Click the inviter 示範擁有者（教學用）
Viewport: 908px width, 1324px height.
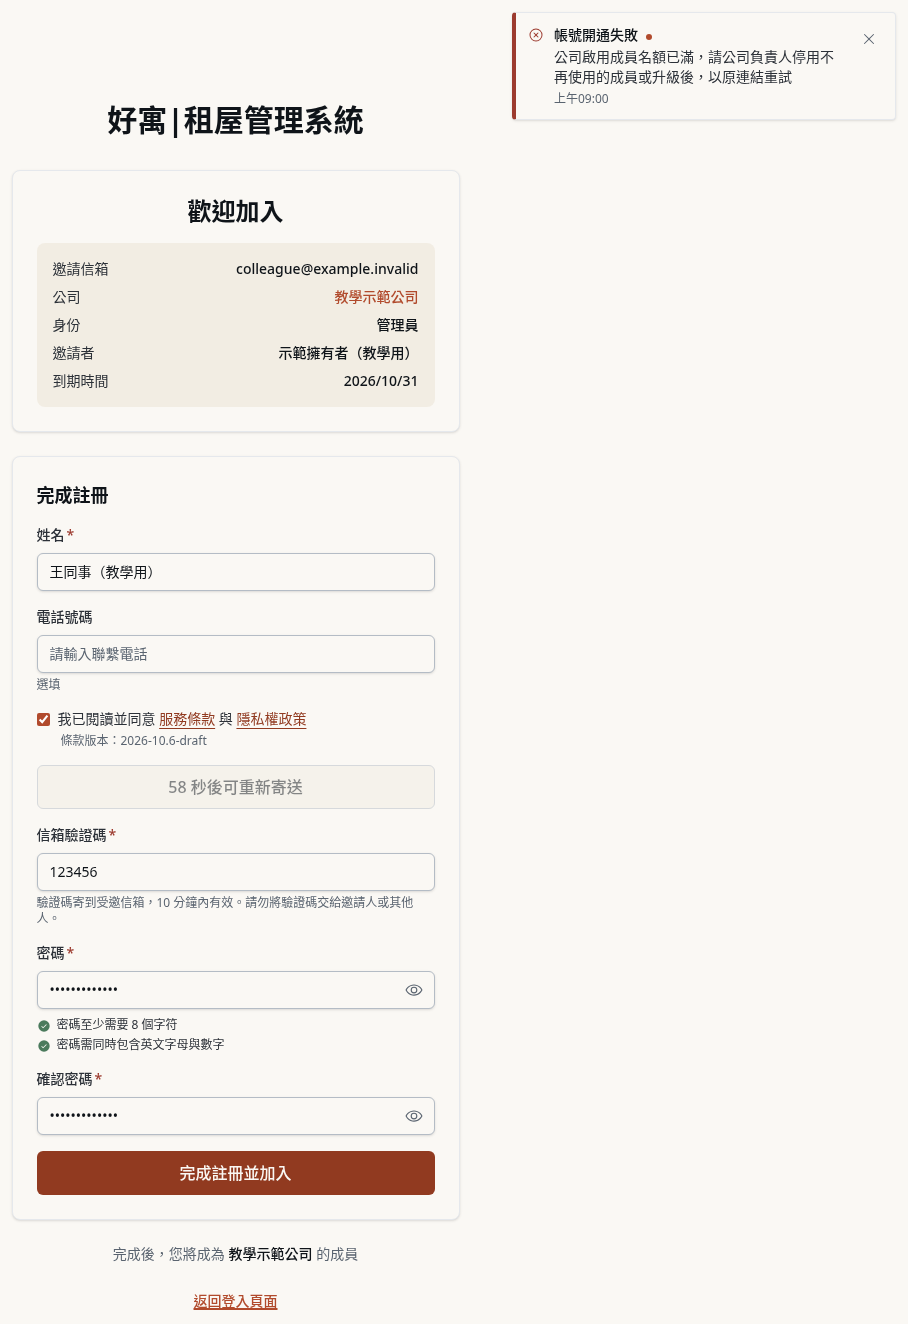point(348,353)
